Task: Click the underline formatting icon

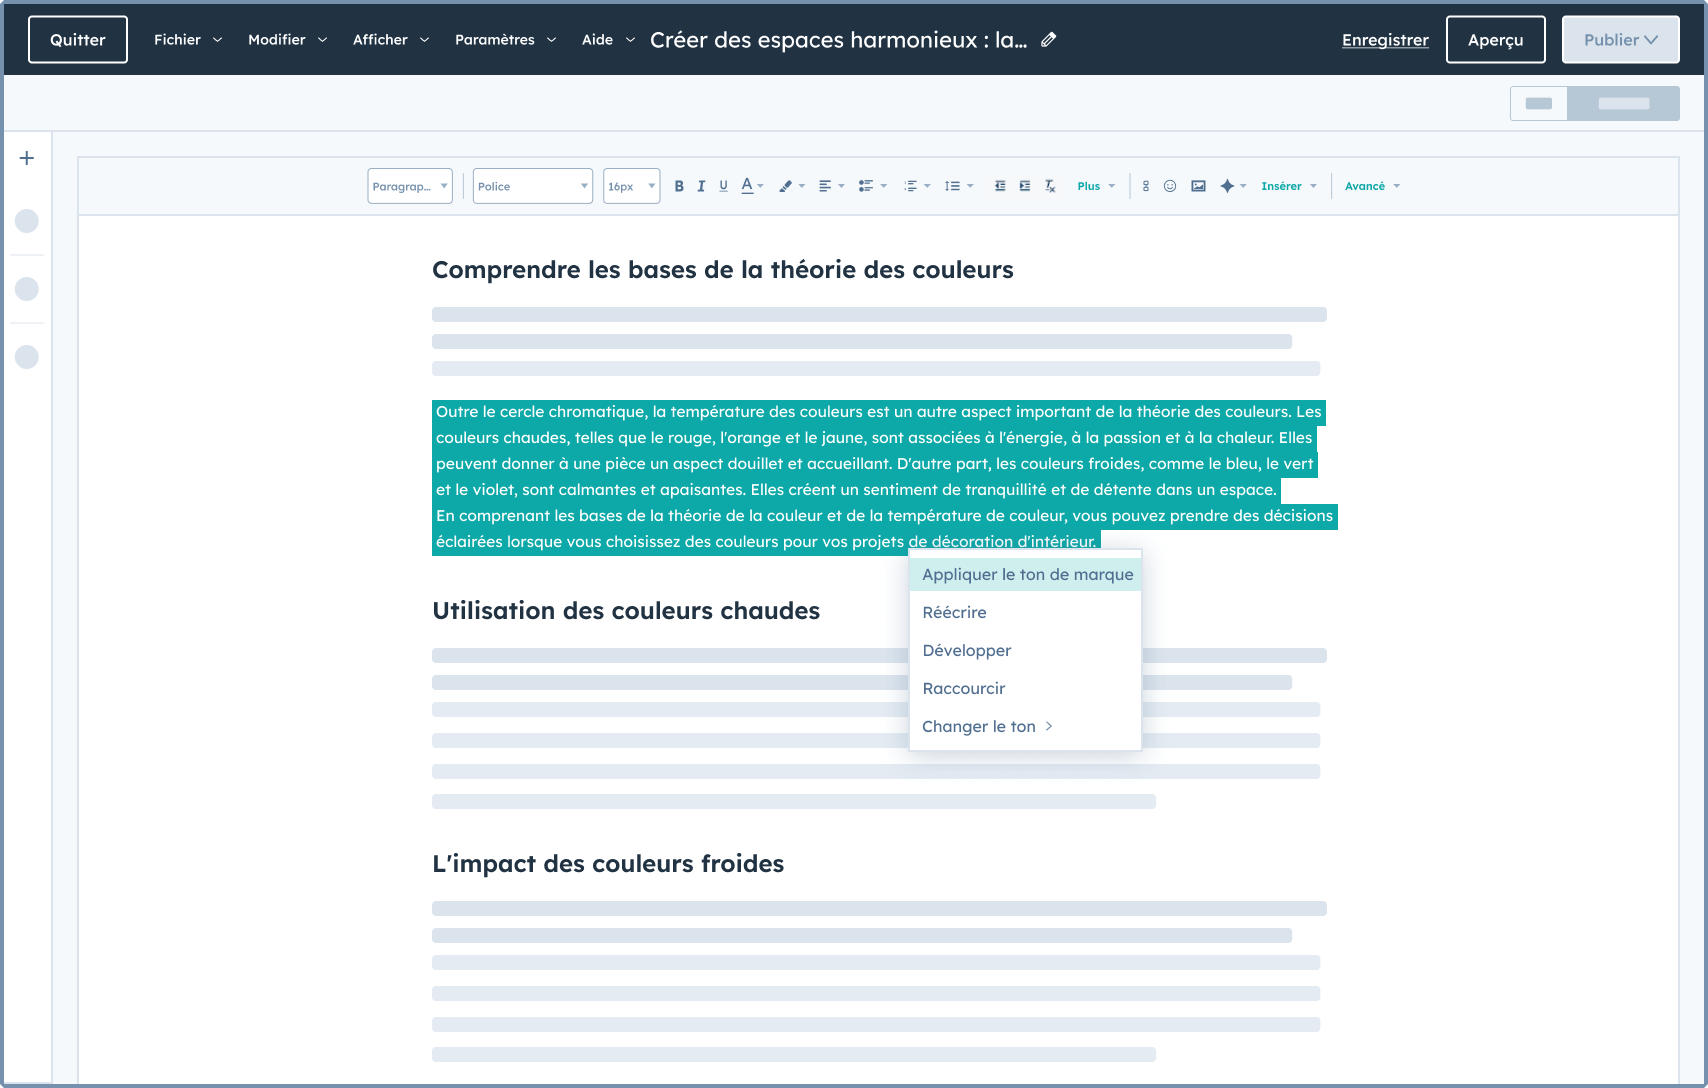Action: pos(723,186)
